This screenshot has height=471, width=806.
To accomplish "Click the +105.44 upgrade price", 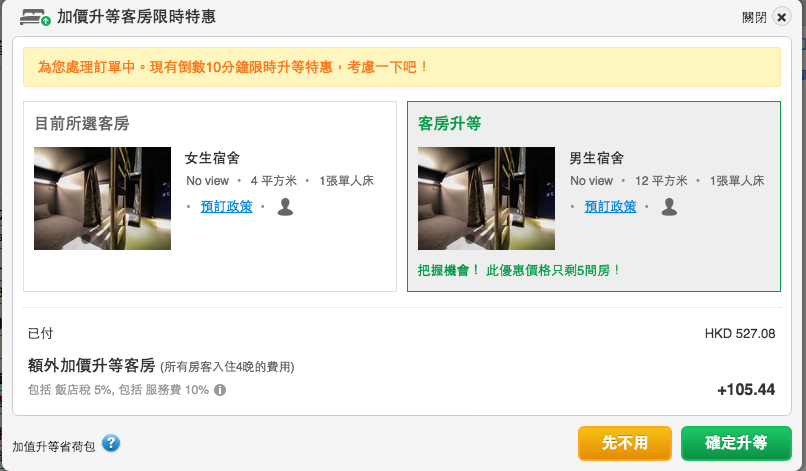I will point(746,389).
